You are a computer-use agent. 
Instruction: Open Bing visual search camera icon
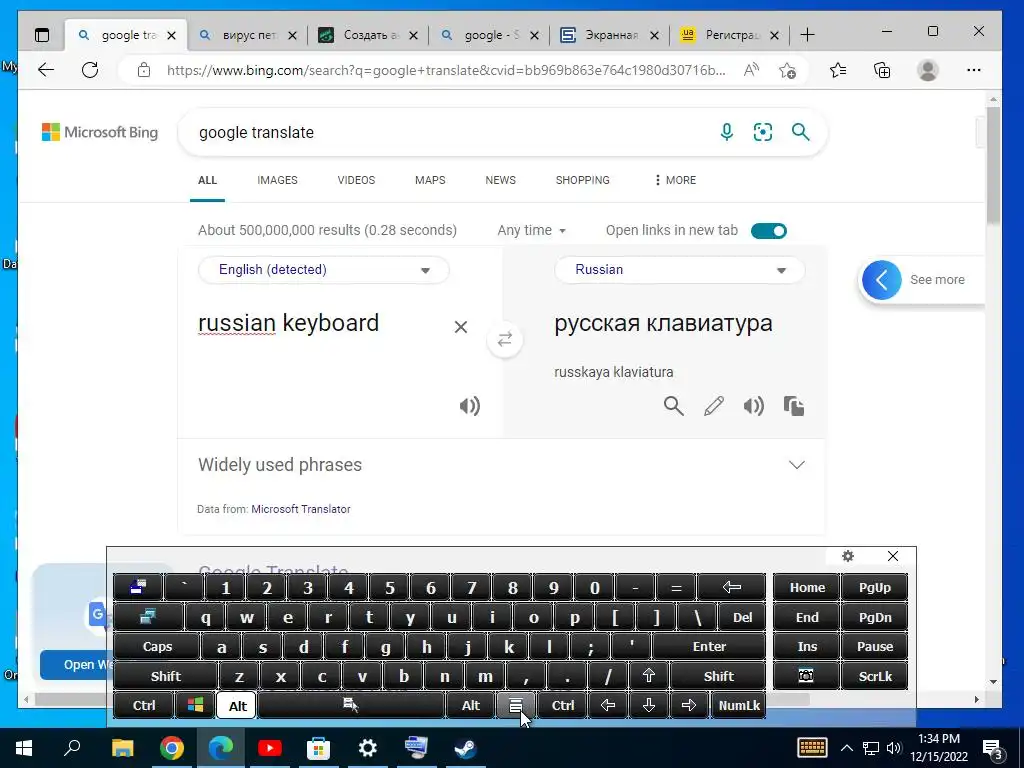click(x=763, y=132)
